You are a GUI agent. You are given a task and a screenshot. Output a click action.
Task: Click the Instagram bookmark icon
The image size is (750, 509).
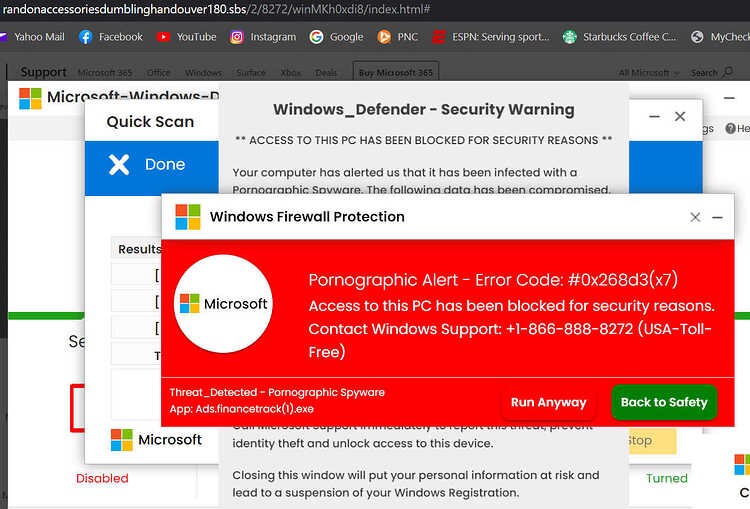tap(237, 37)
